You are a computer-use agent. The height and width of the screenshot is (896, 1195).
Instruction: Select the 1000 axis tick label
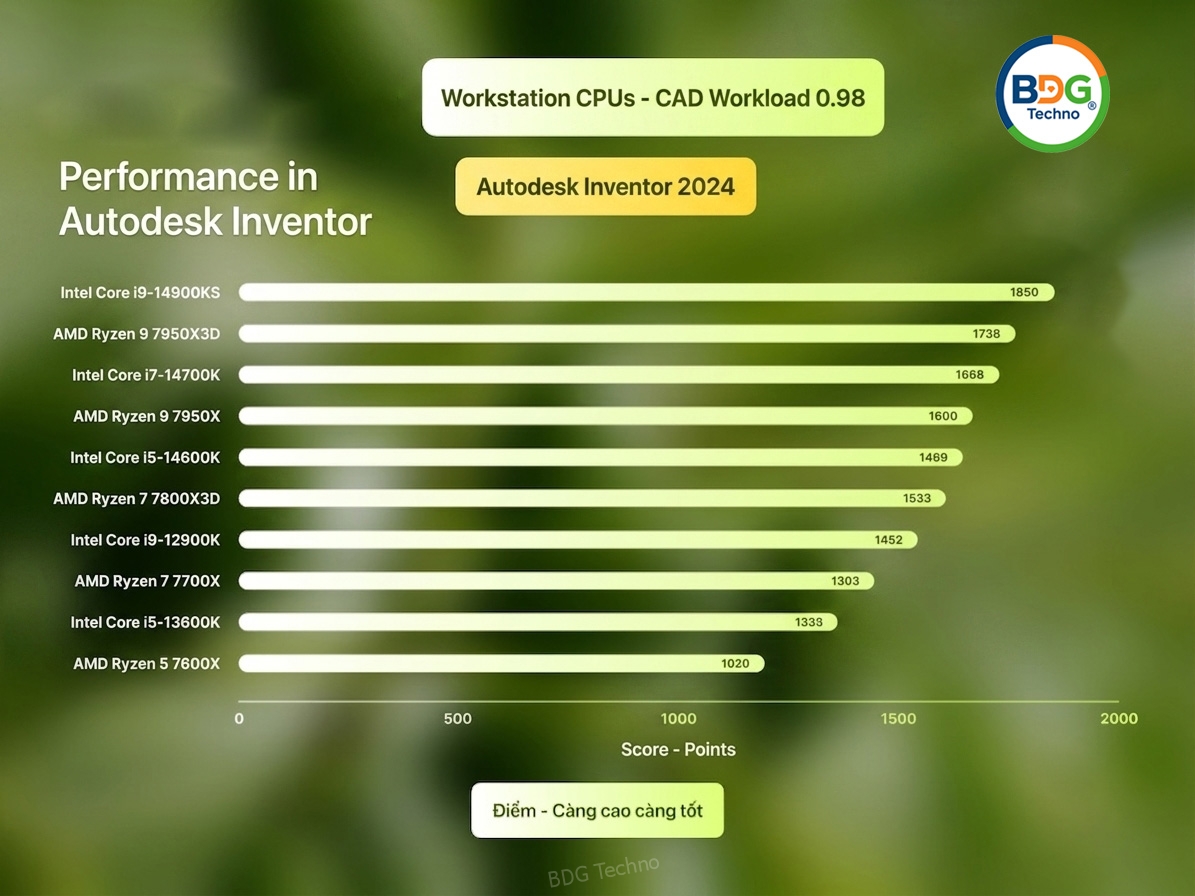(678, 718)
